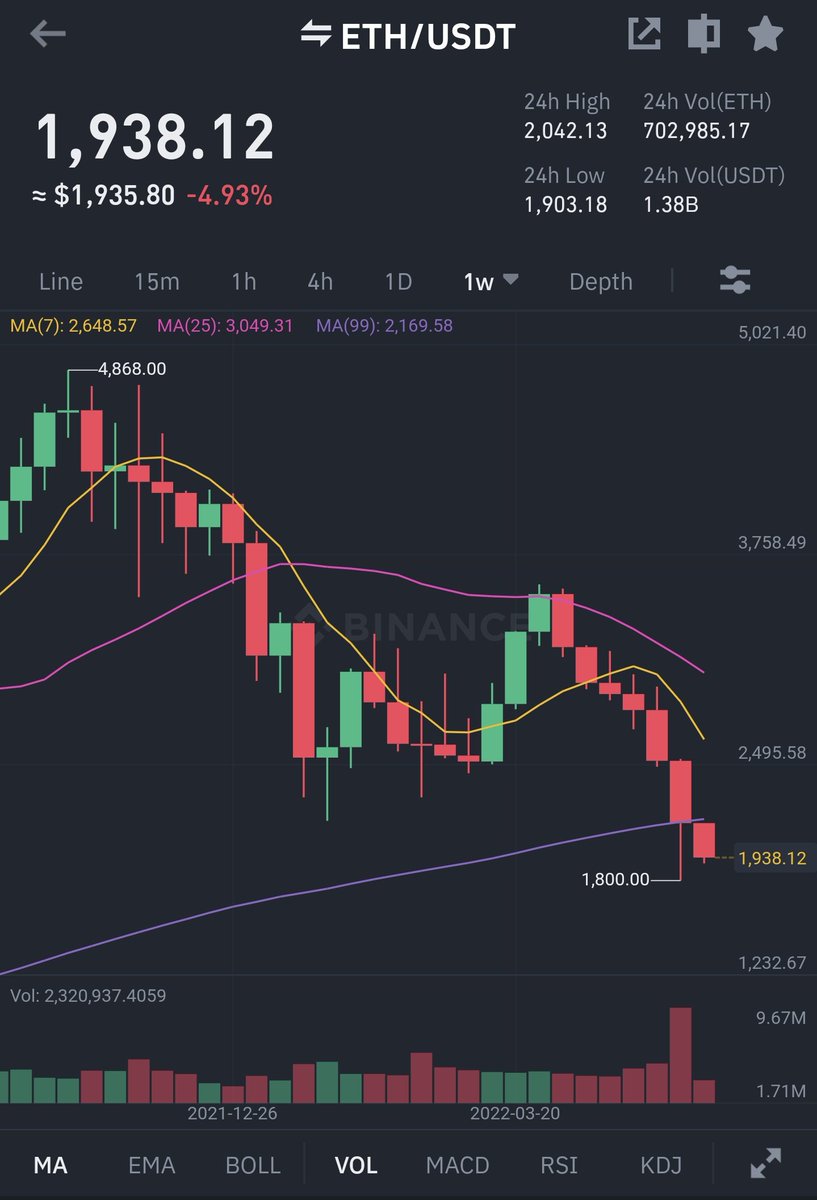Tap 24h High value 2,042.13
The width and height of the screenshot is (817, 1200).
click(x=565, y=131)
